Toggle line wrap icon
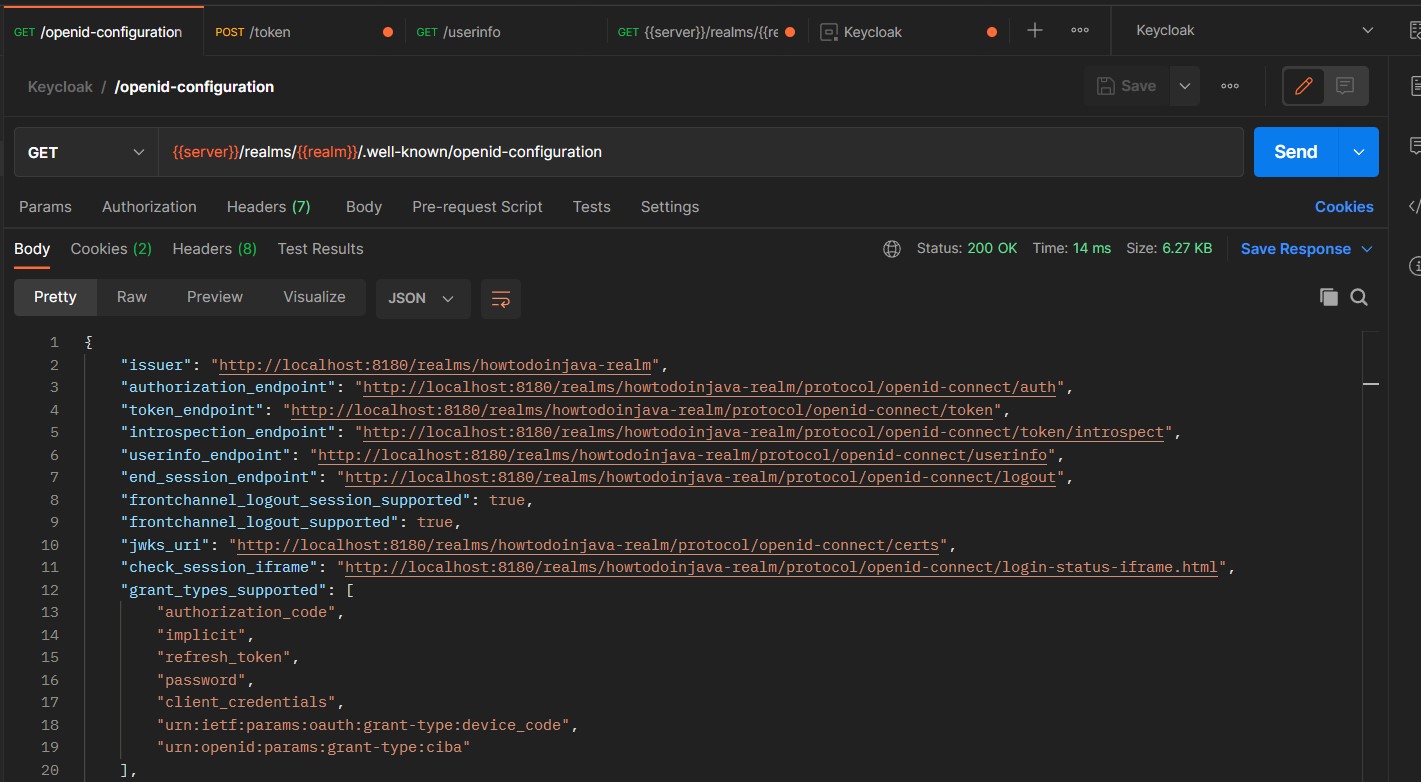The height and width of the screenshot is (782, 1421). pos(501,298)
